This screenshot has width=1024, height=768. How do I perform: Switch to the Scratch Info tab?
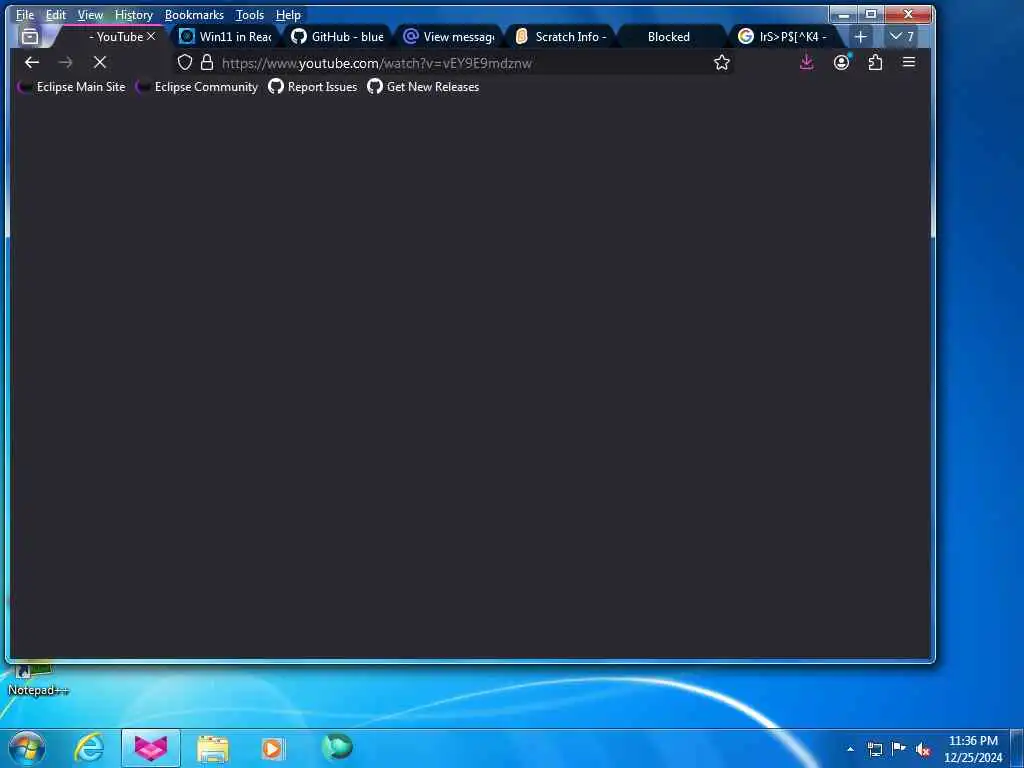(562, 37)
